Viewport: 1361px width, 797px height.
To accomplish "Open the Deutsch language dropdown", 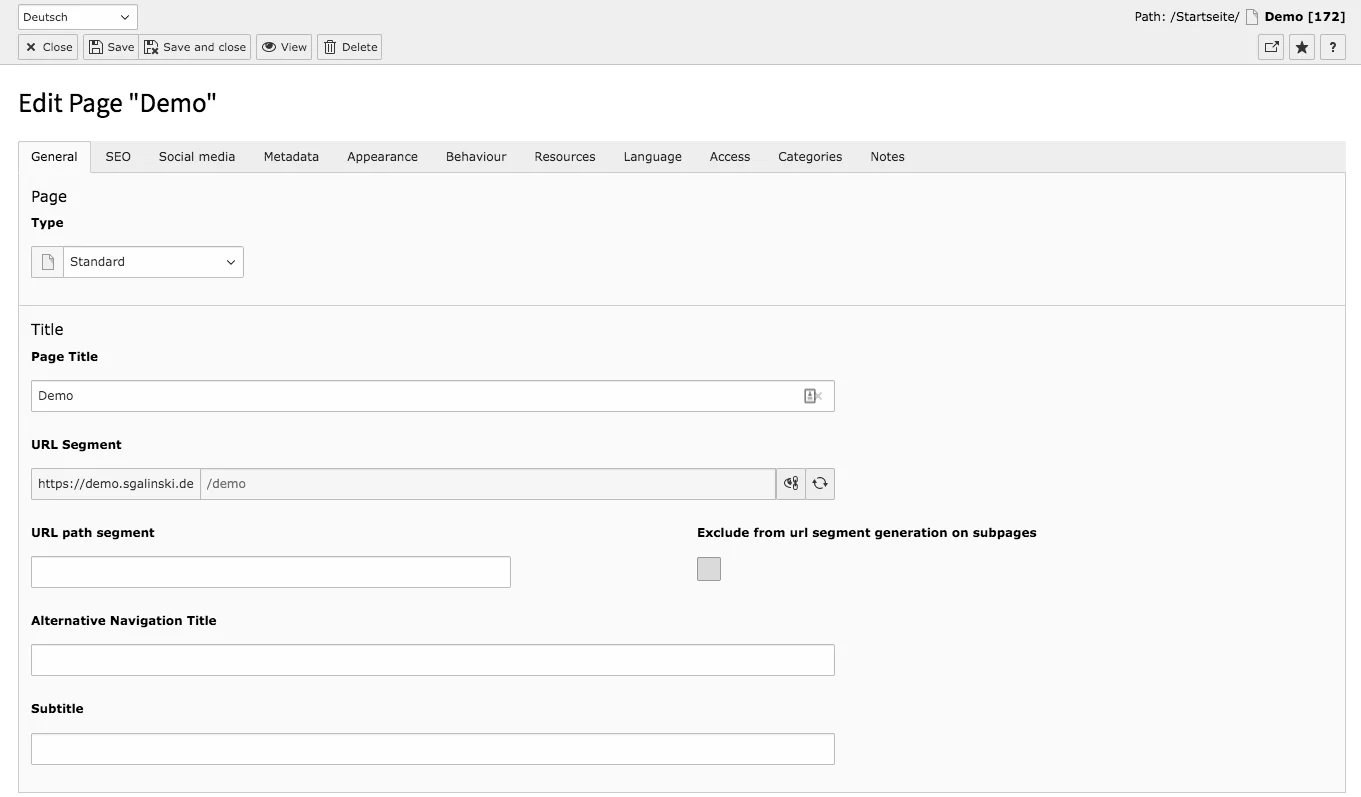I will tap(77, 16).
